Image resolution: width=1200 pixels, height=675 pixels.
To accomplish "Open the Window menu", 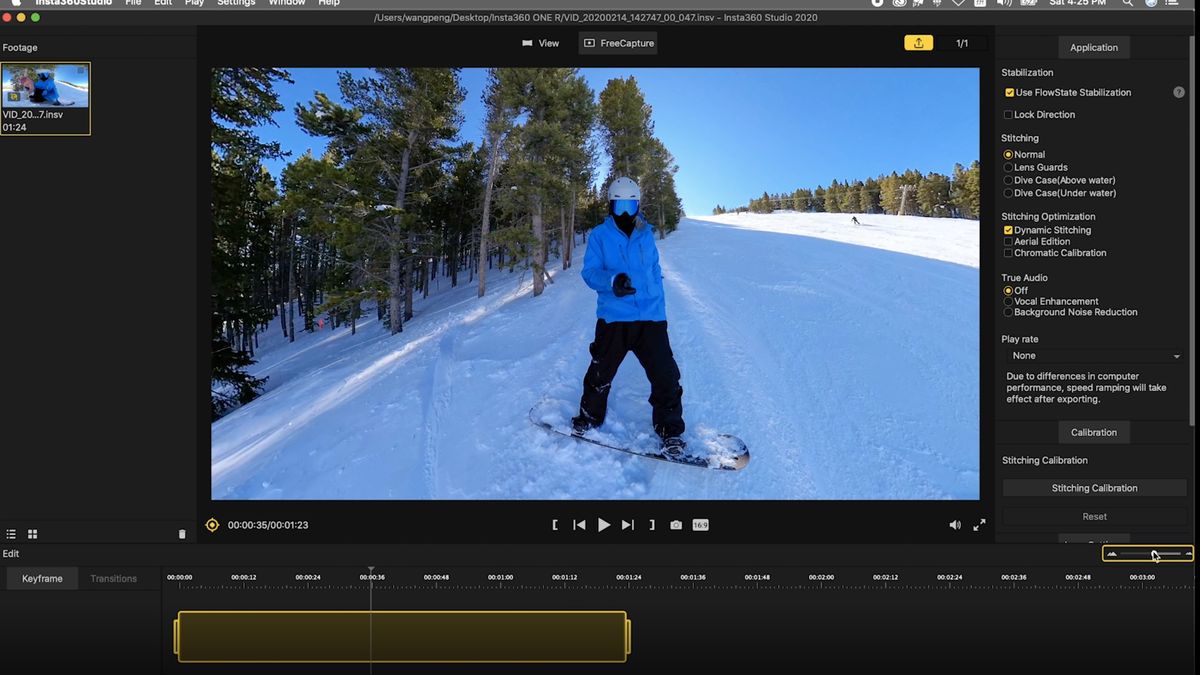I will pos(287,3).
